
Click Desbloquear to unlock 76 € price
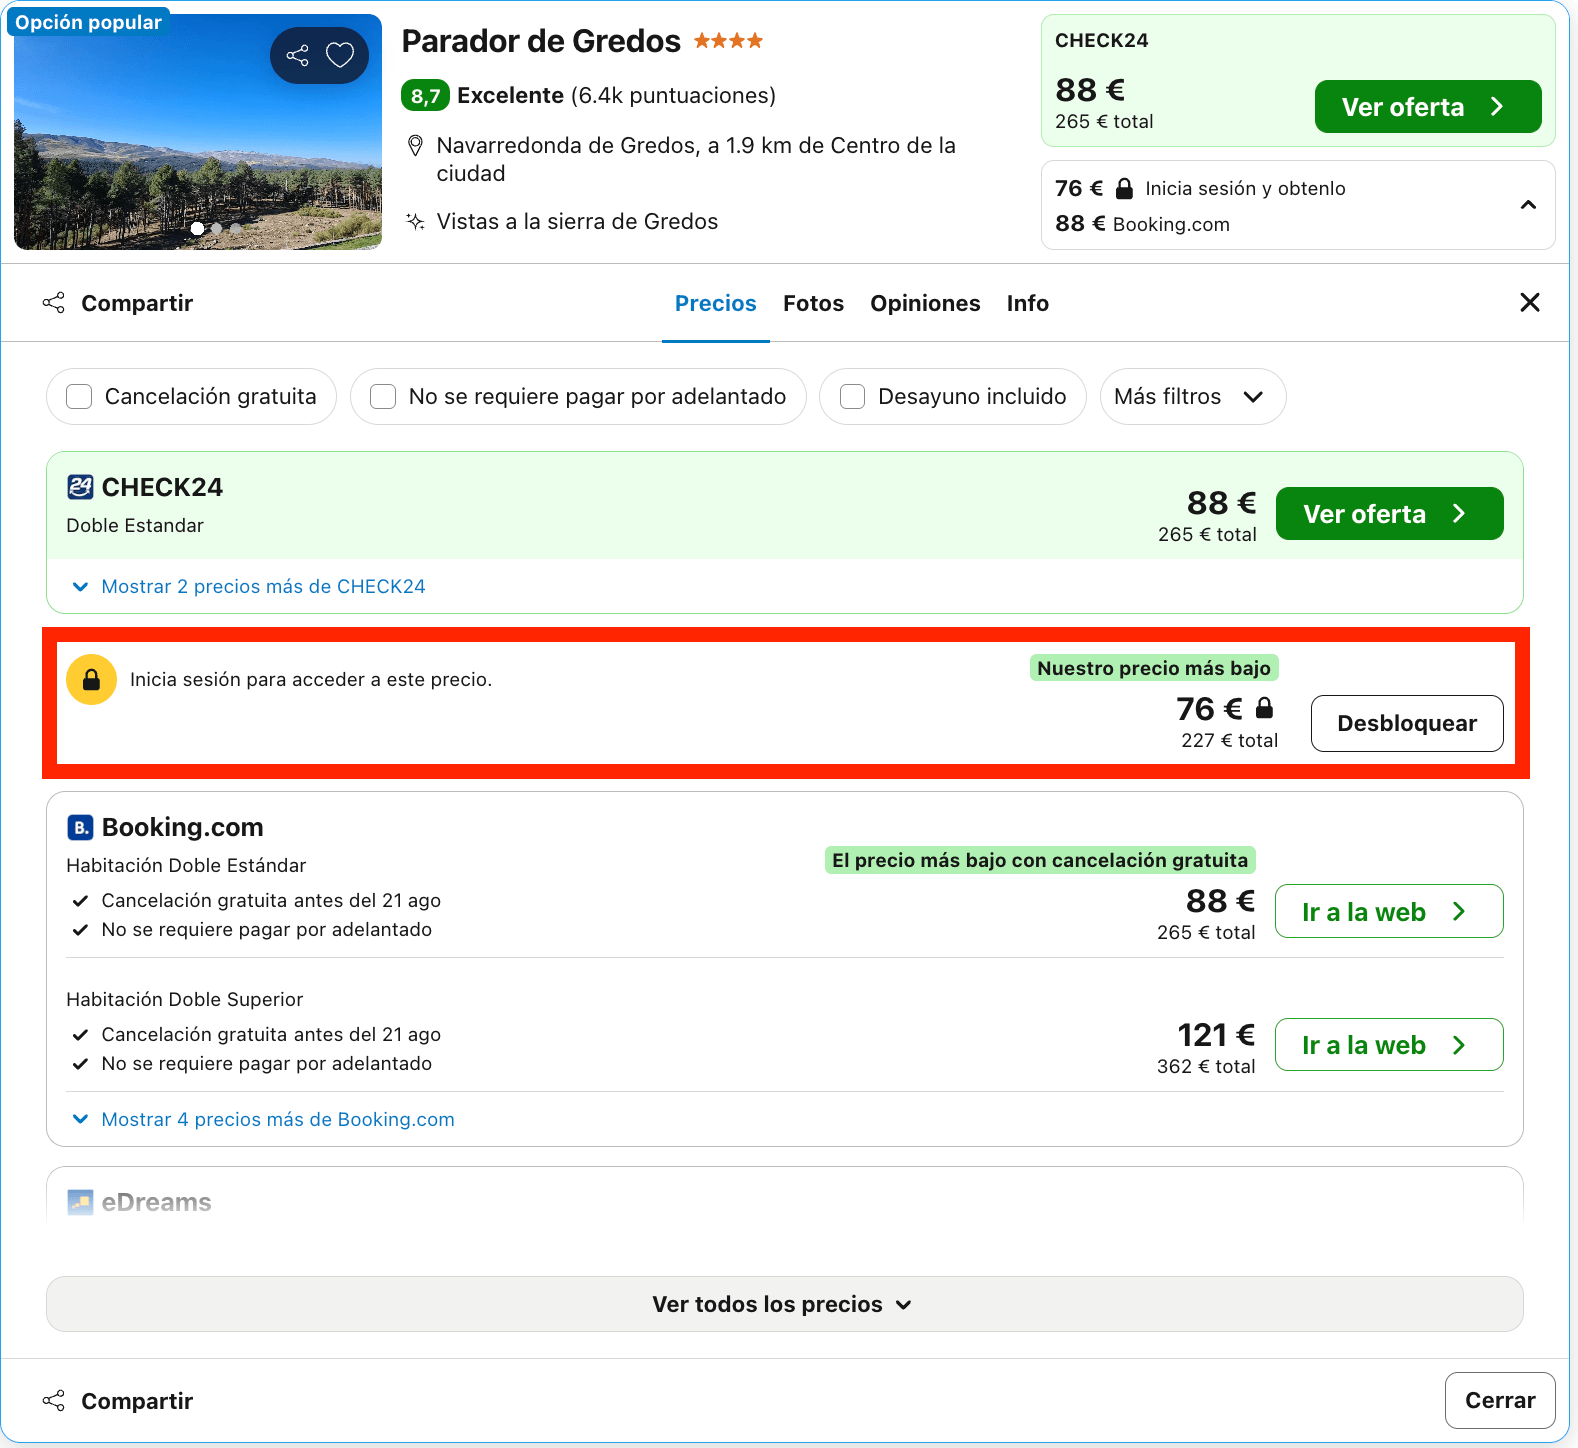(1406, 723)
